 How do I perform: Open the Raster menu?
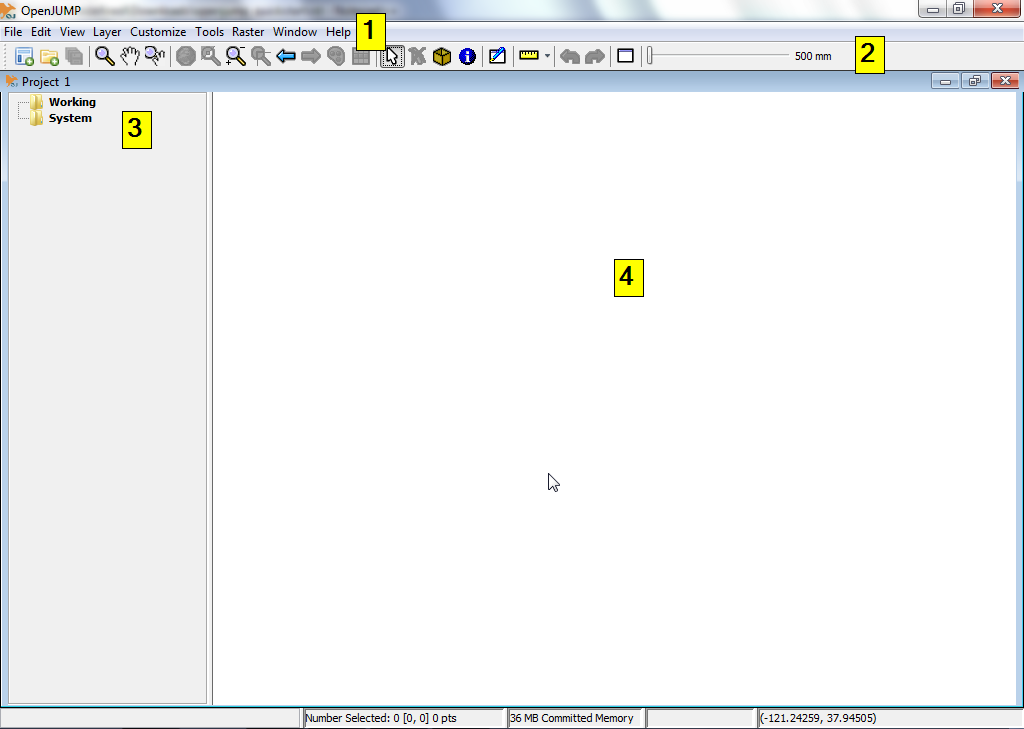tap(248, 32)
